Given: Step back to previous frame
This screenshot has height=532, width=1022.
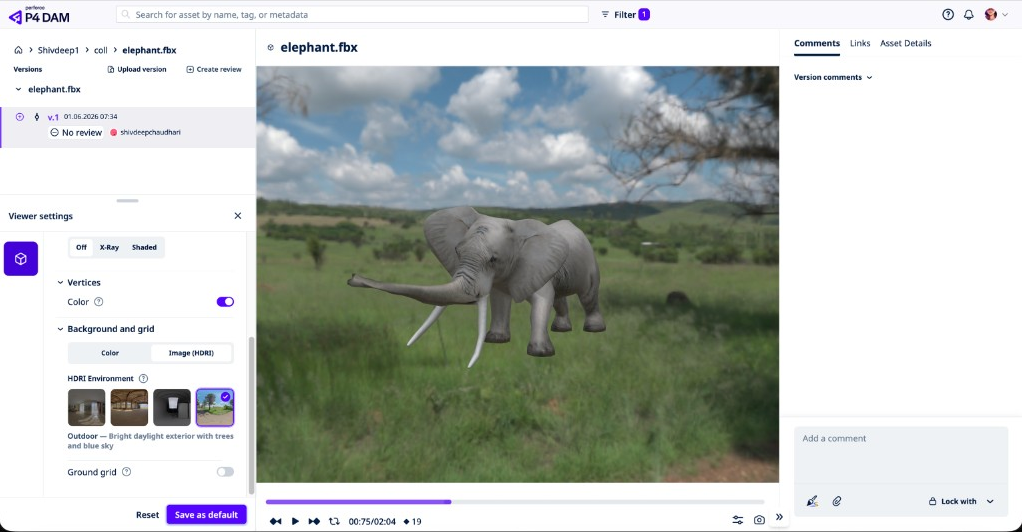Looking at the screenshot, I should [276, 521].
